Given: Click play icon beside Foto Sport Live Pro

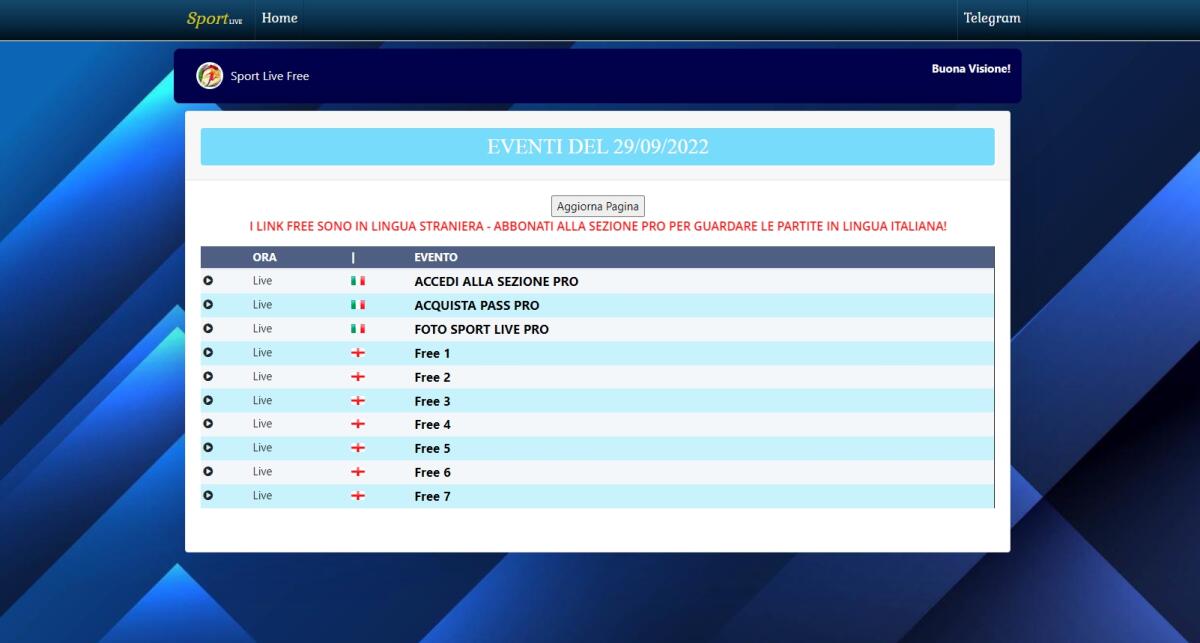Looking at the screenshot, I should 208,329.
